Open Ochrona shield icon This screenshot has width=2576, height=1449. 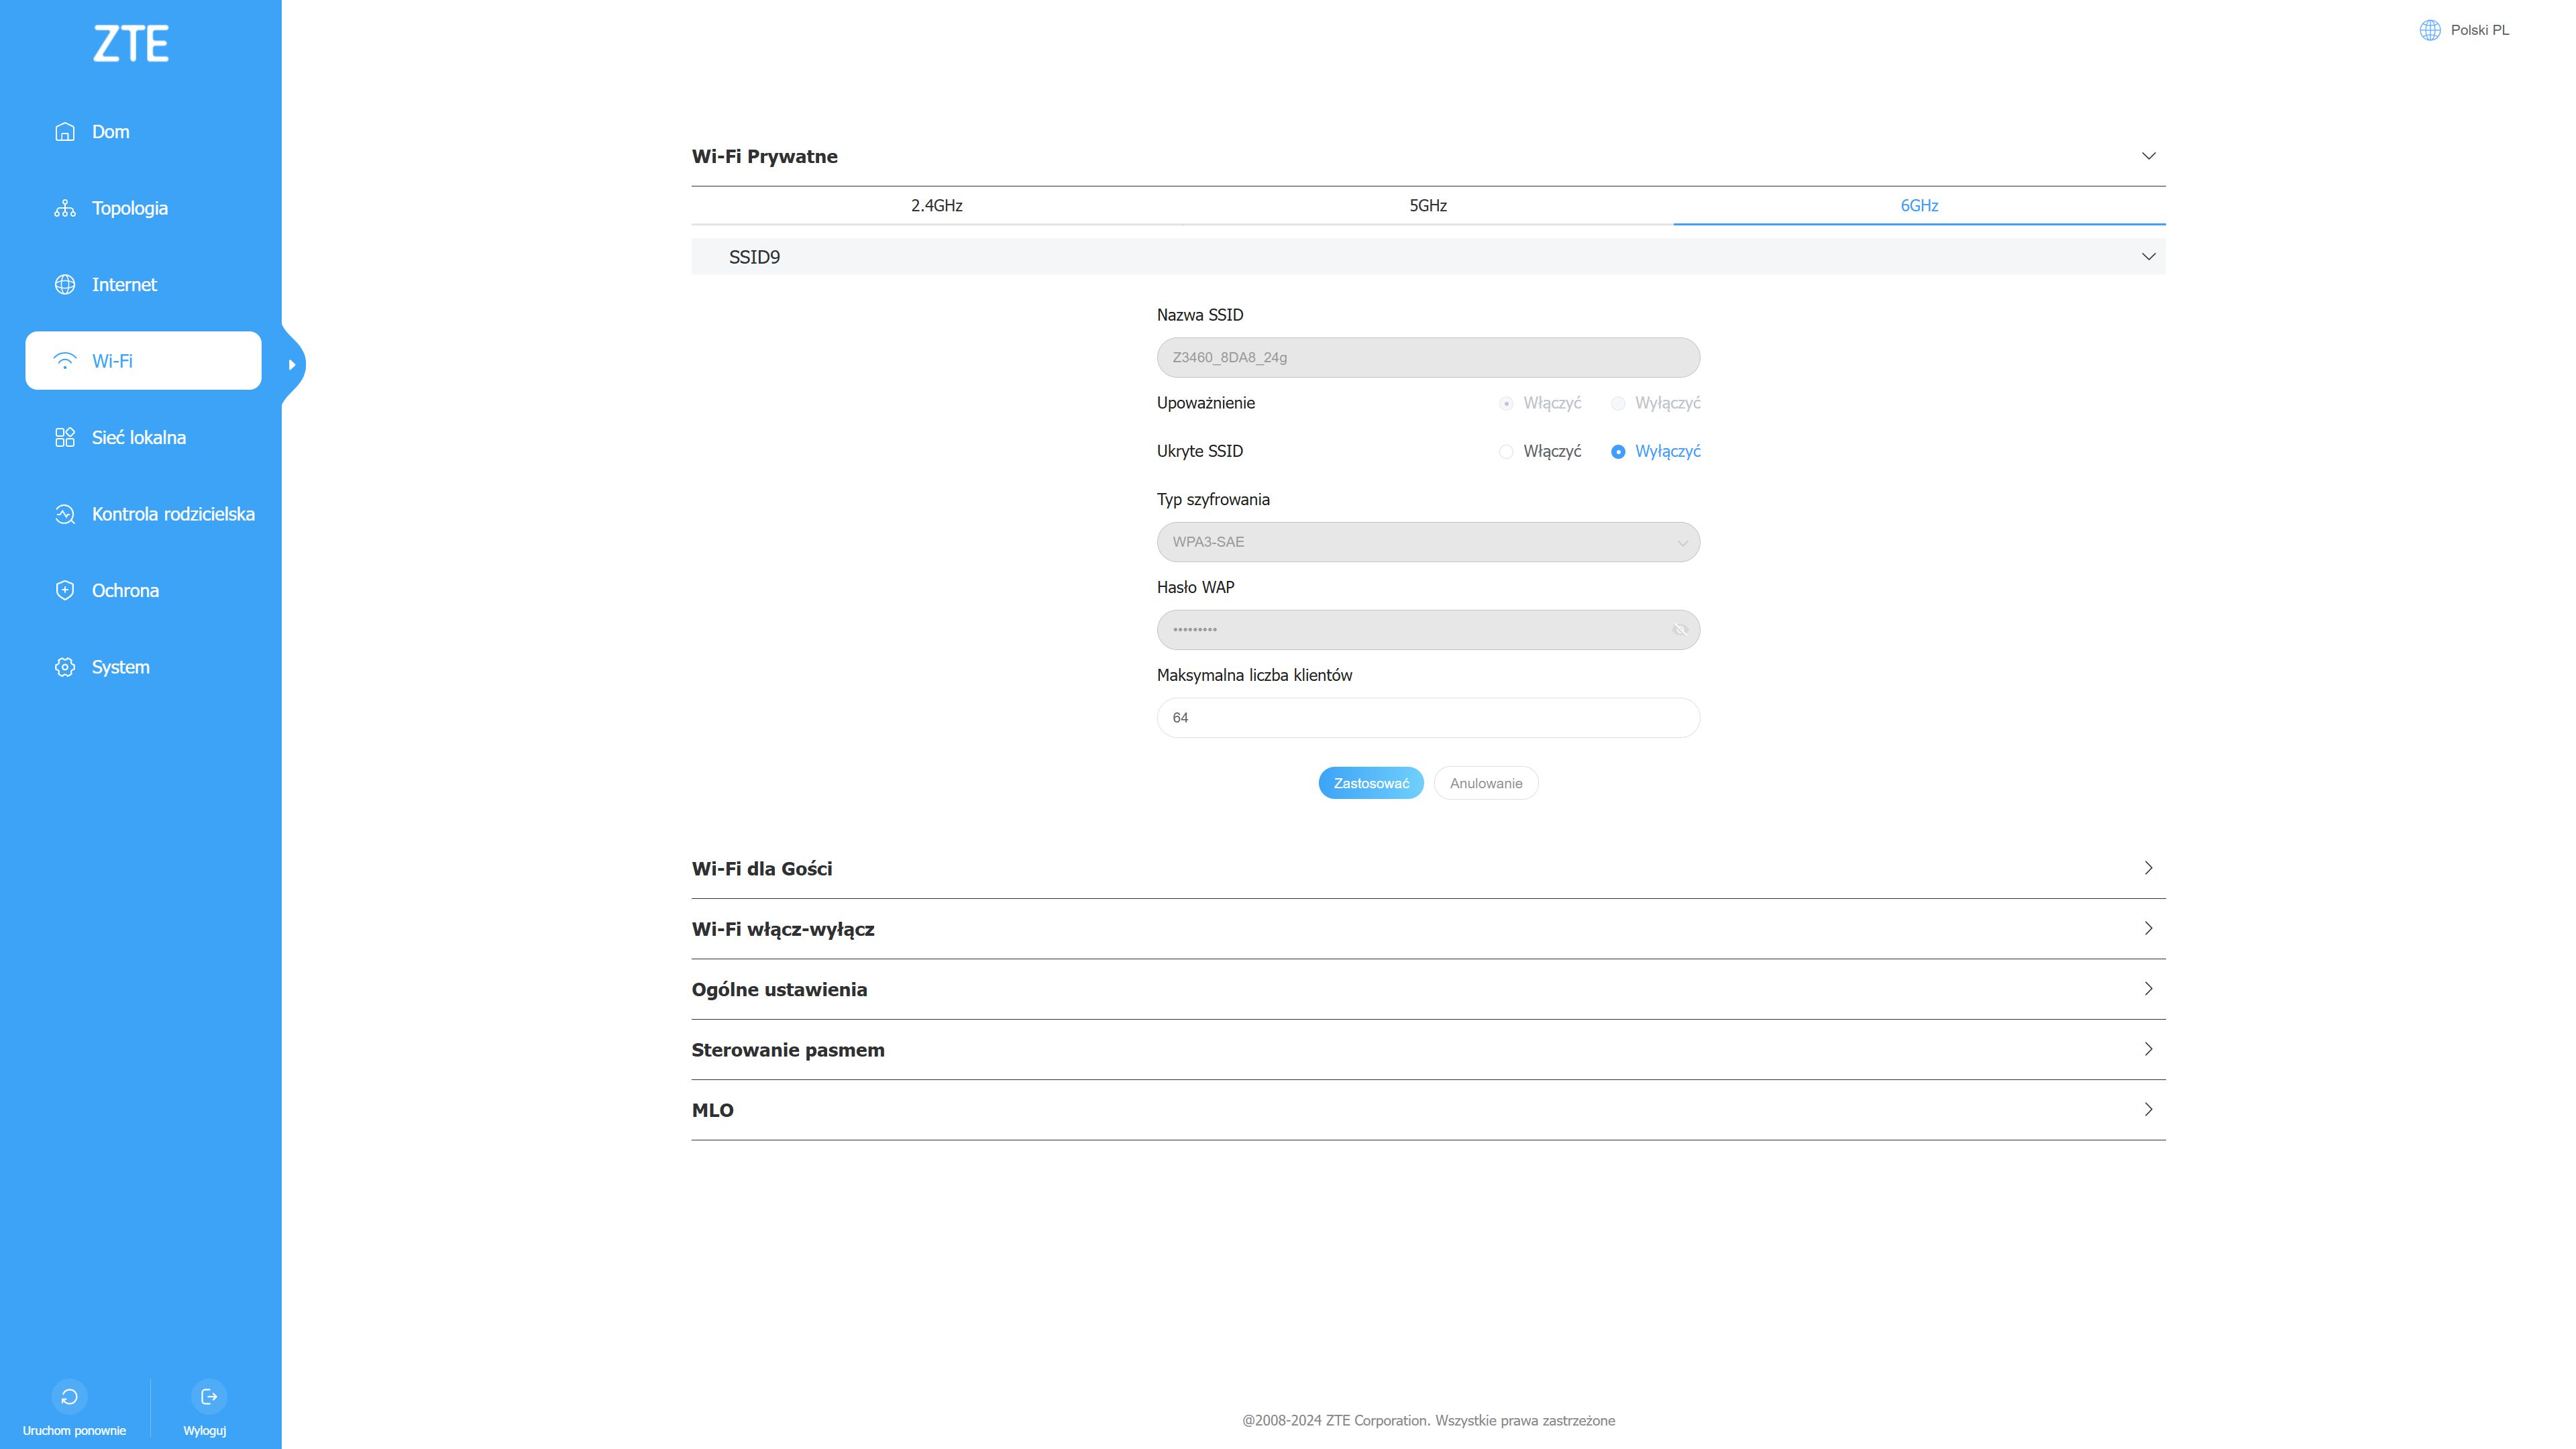point(65,591)
